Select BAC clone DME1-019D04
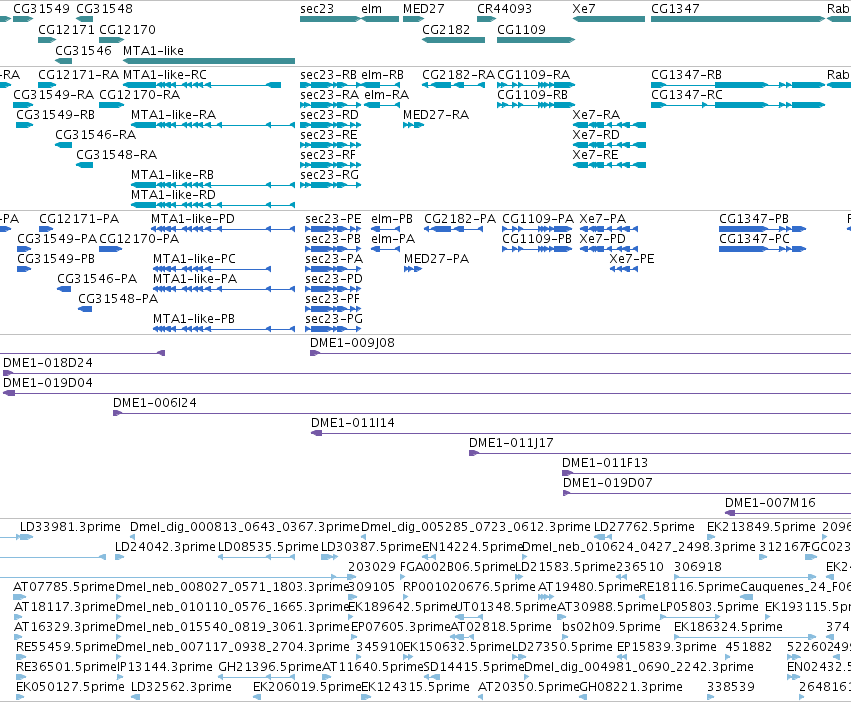This screenshot has width=851, height=702. (x=427, y=393)
